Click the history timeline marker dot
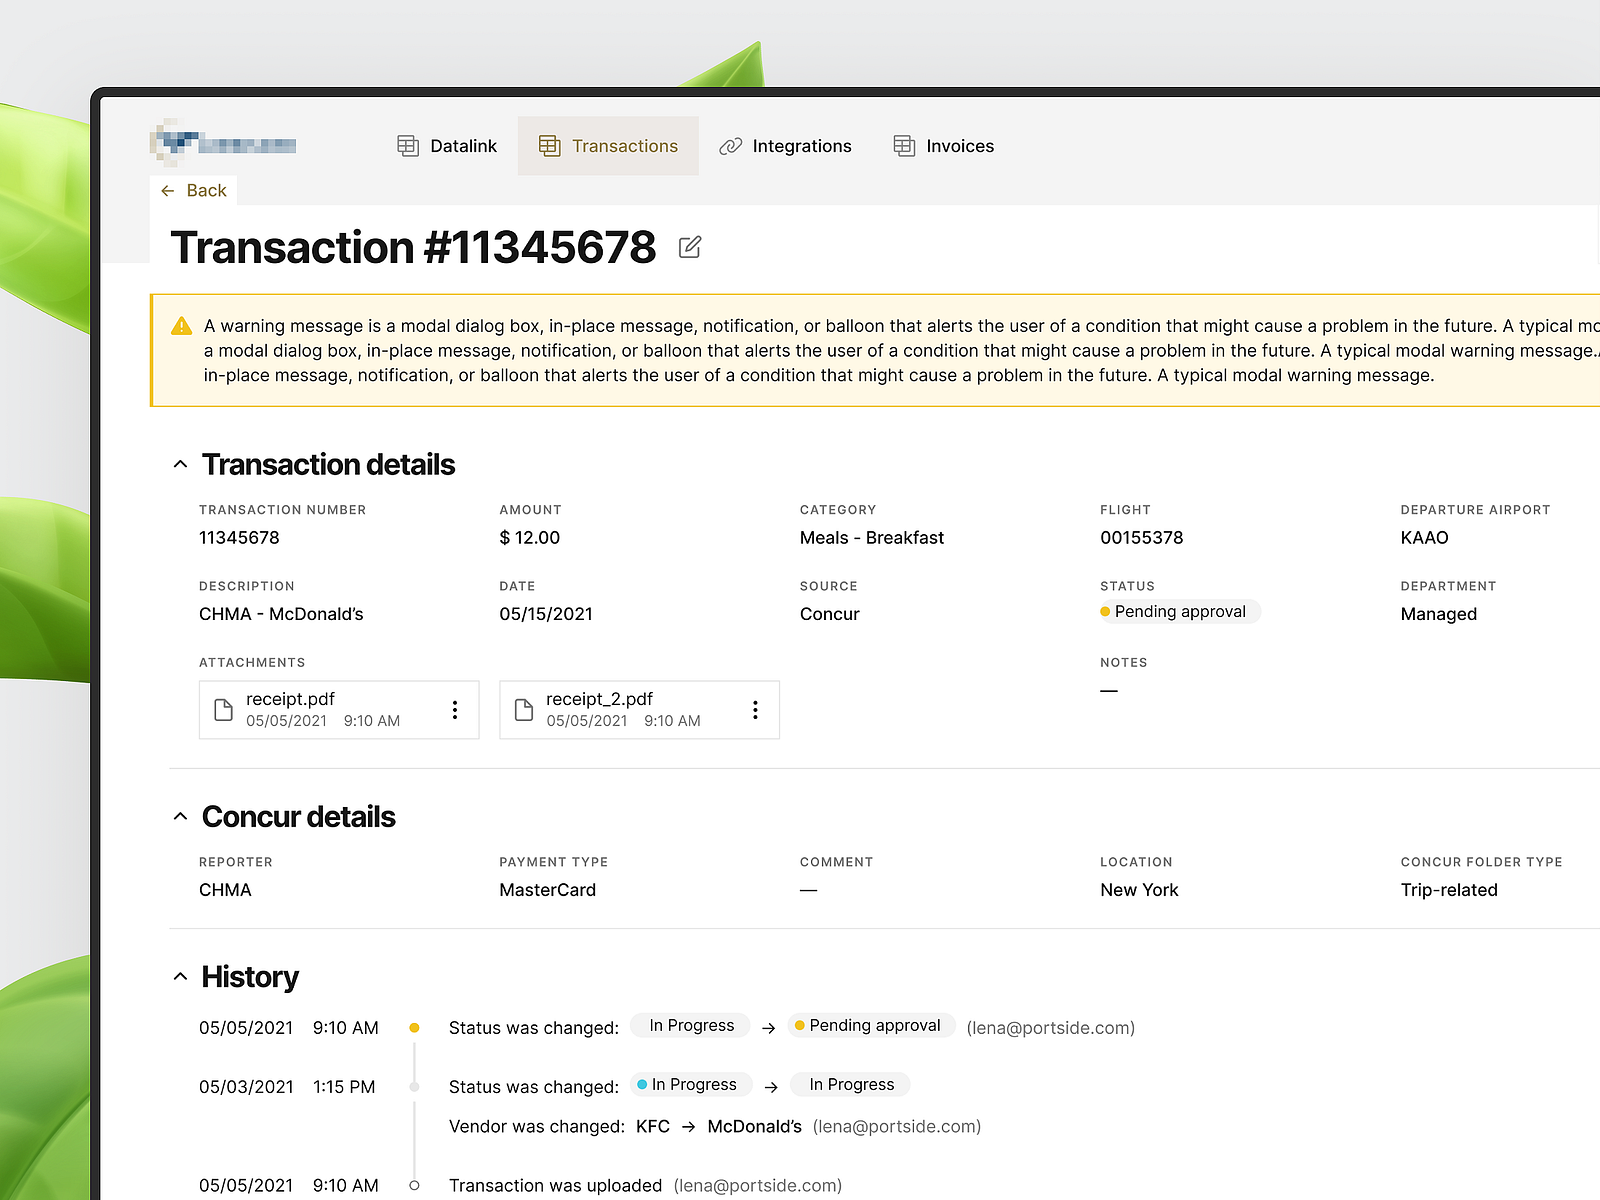 coord(414,1027)
